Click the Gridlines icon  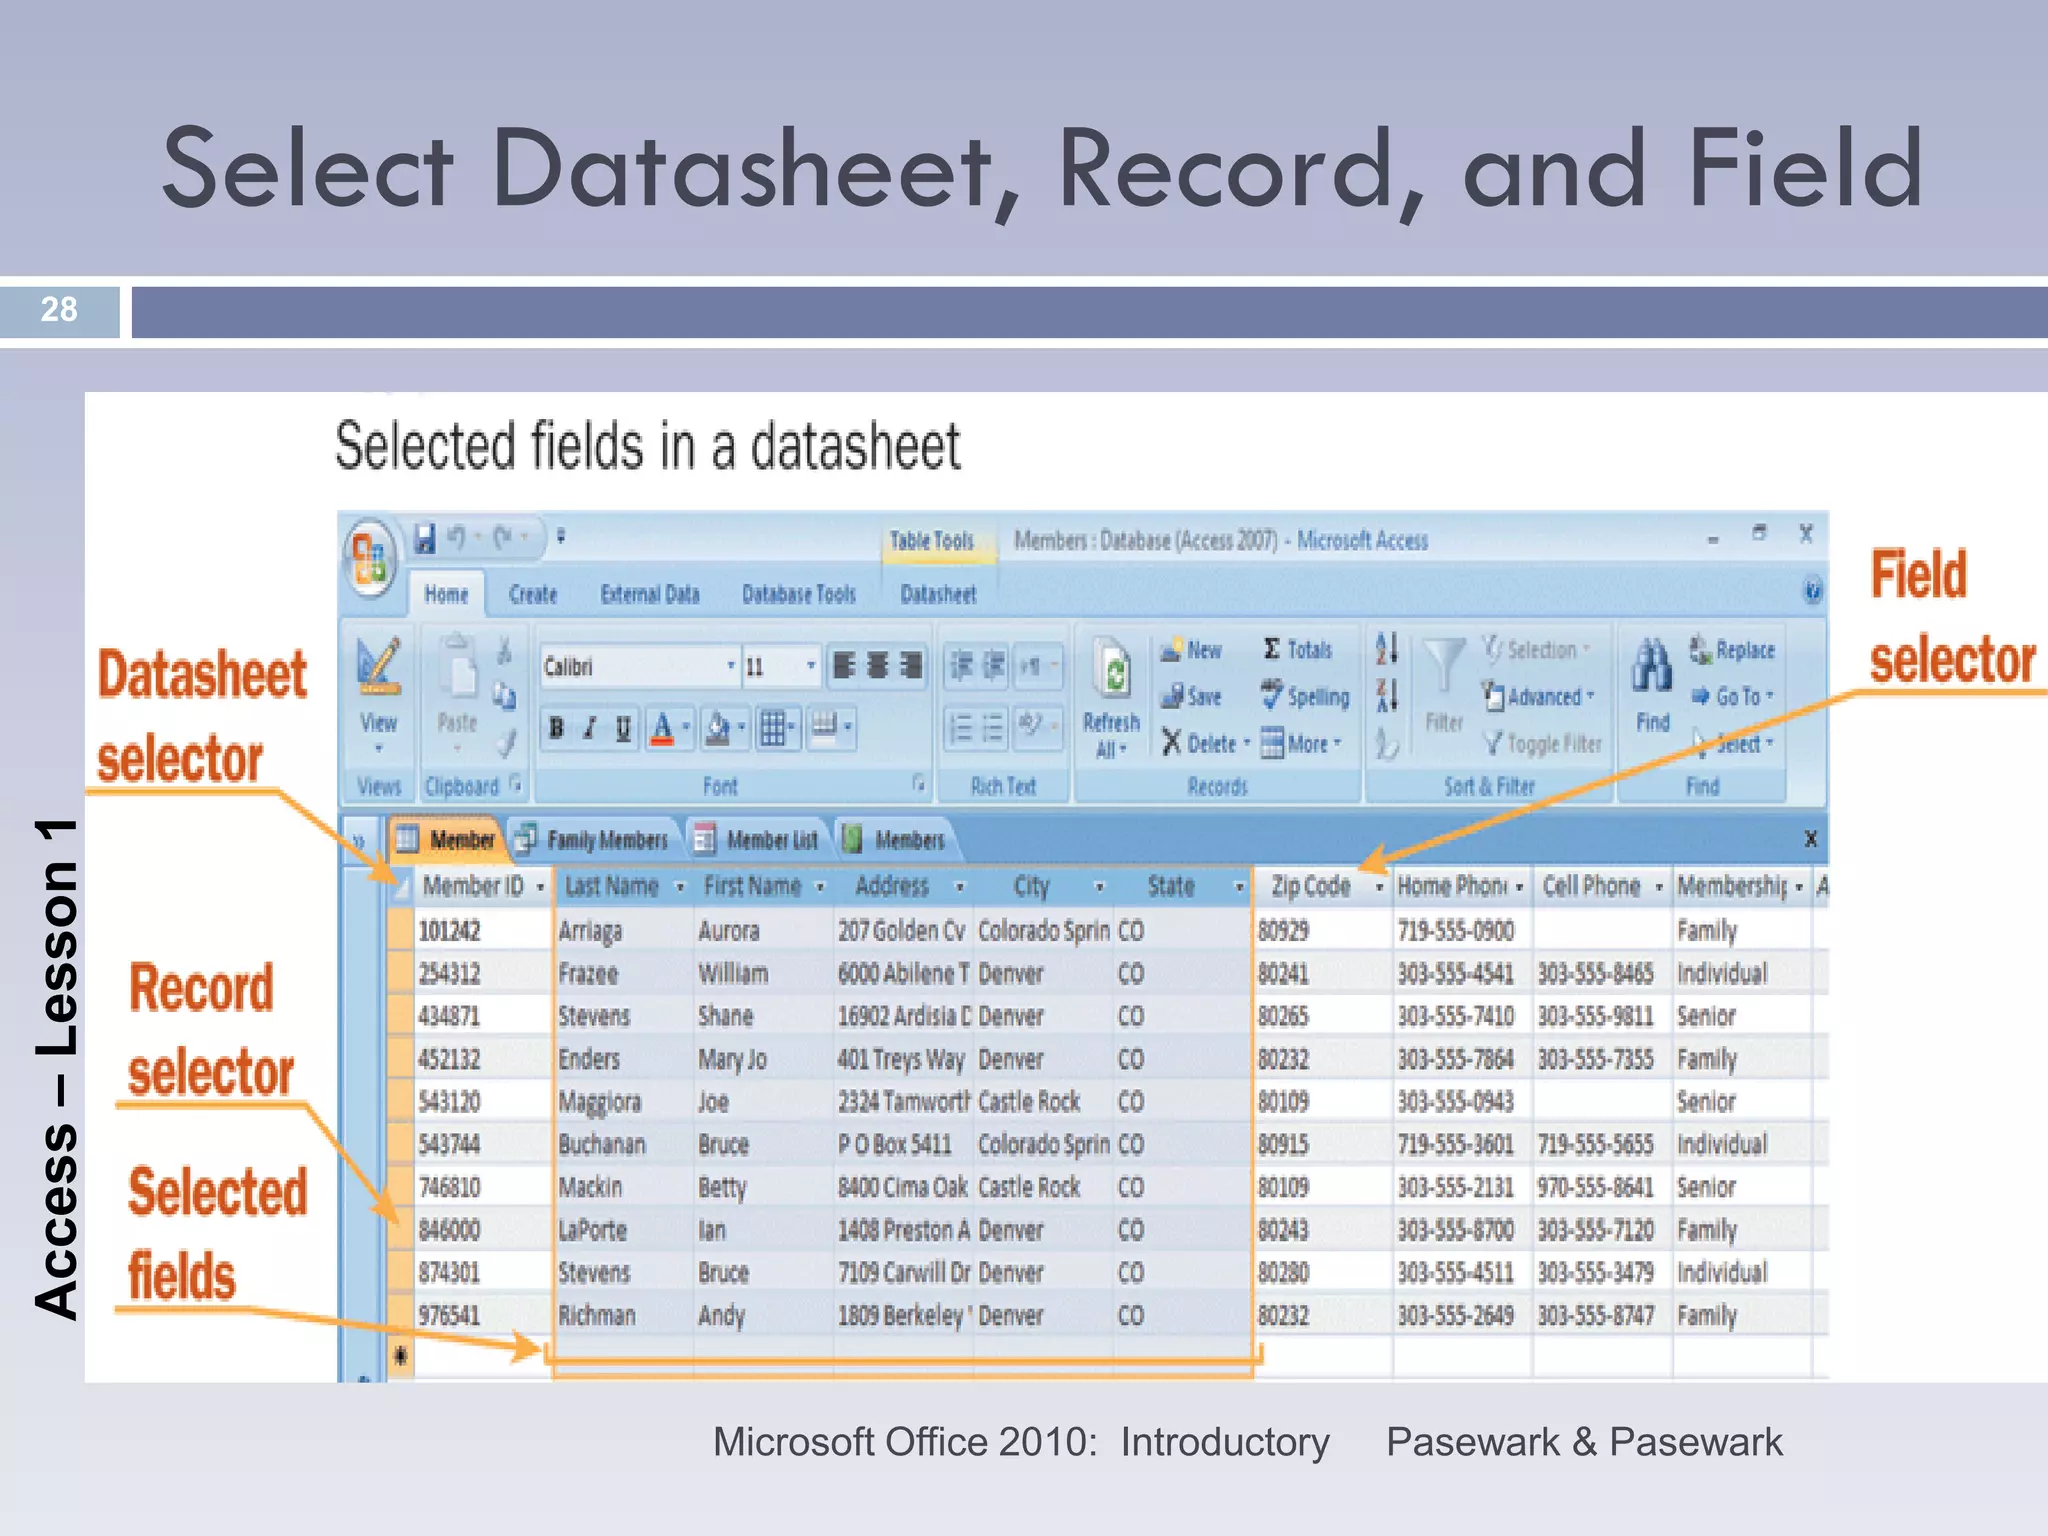pyautogui.click(x=773, y=728)
